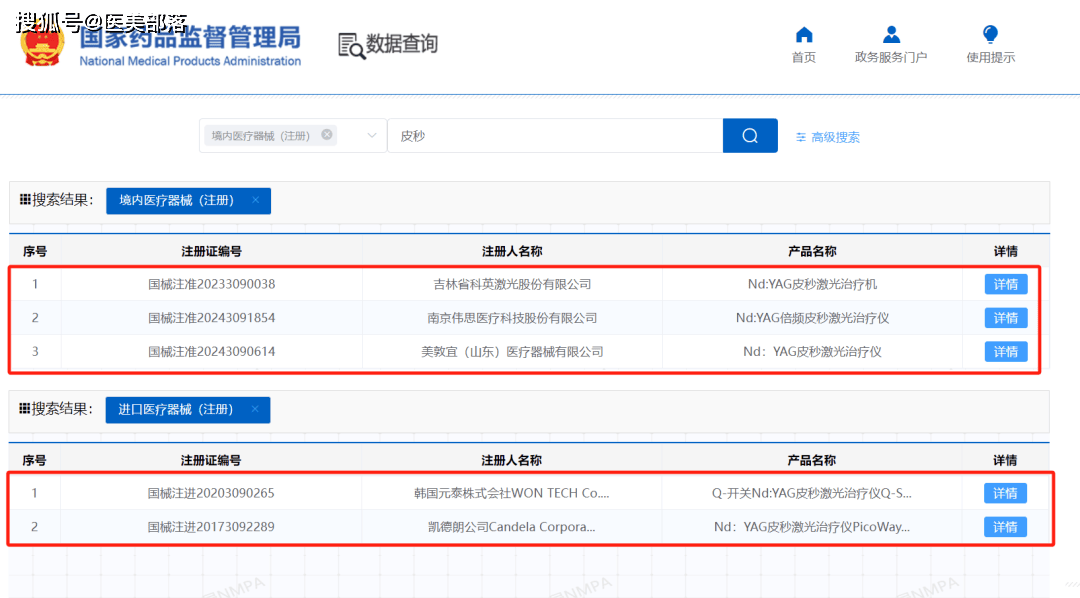
Task: Click registrant 美敦宜（山东）医疗器械有限公司
Action: coord(512,351)
